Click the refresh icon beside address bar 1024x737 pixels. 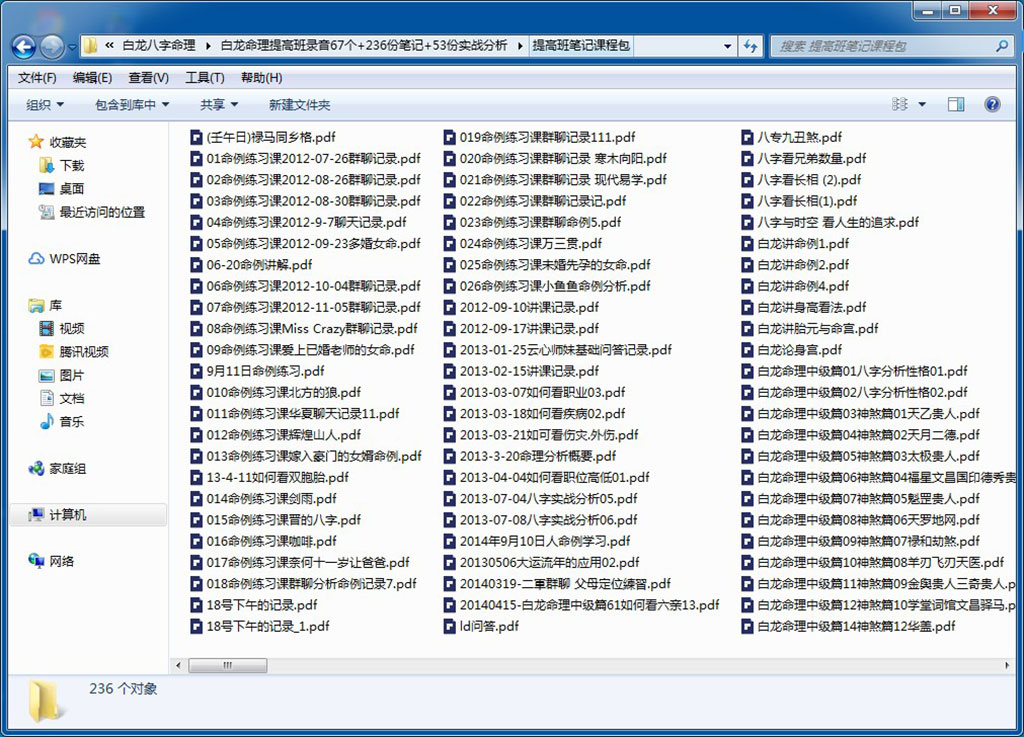click(x=750, y=46)
